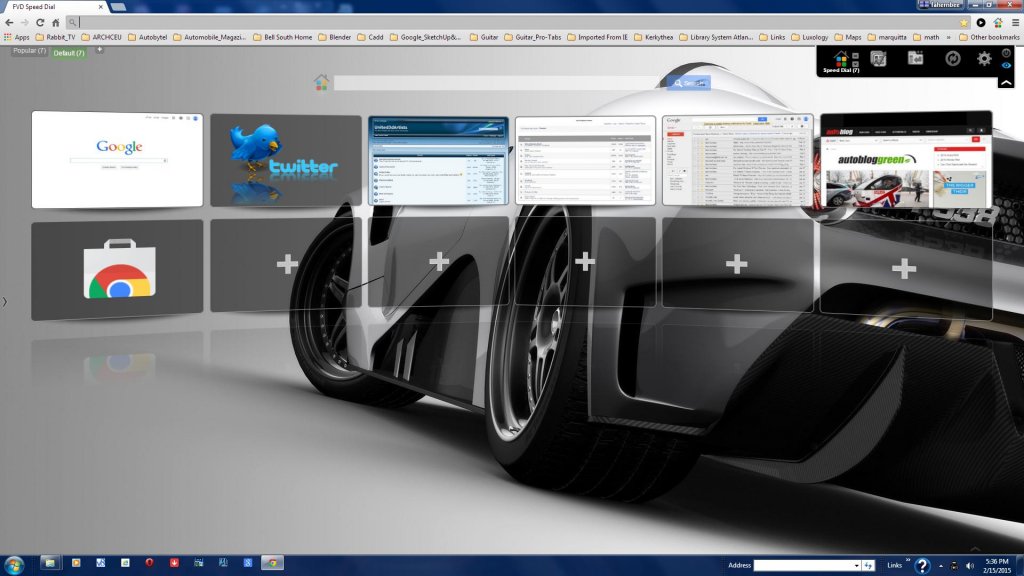
Task: Show hidden tray icons arrow
Action: pos(941,566)
